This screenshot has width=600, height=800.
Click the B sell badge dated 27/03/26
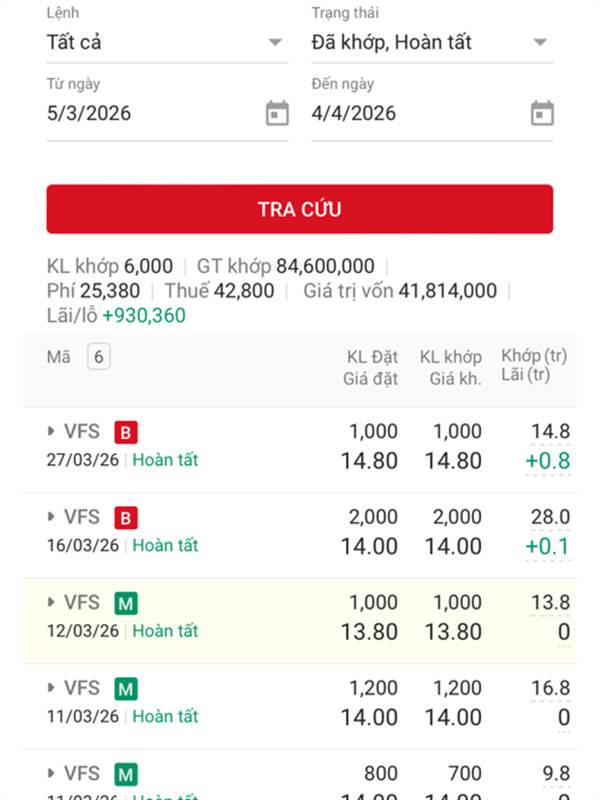[x=125, y=432]
